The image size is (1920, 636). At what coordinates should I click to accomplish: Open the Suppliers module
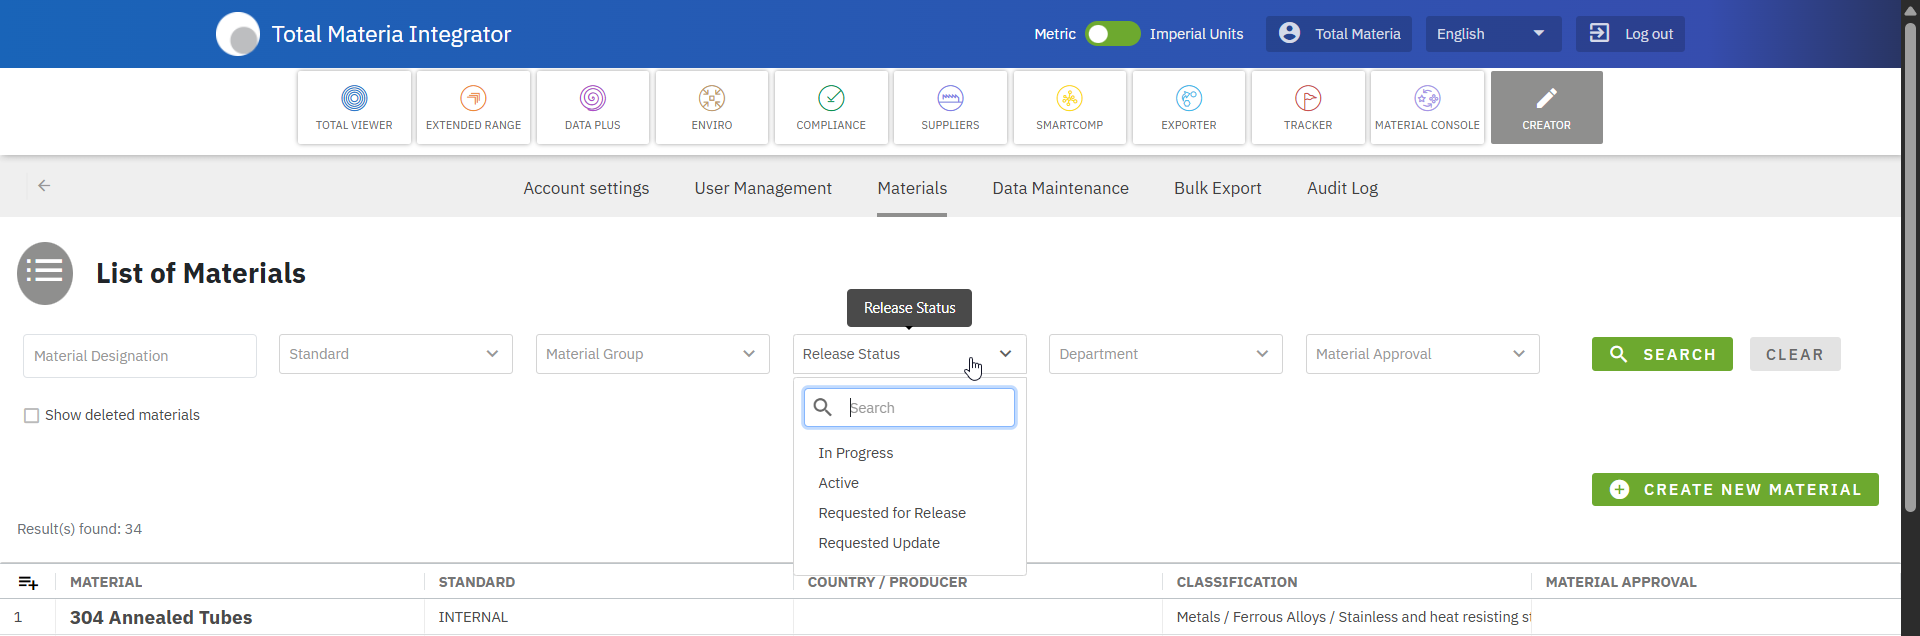[950, 108]
